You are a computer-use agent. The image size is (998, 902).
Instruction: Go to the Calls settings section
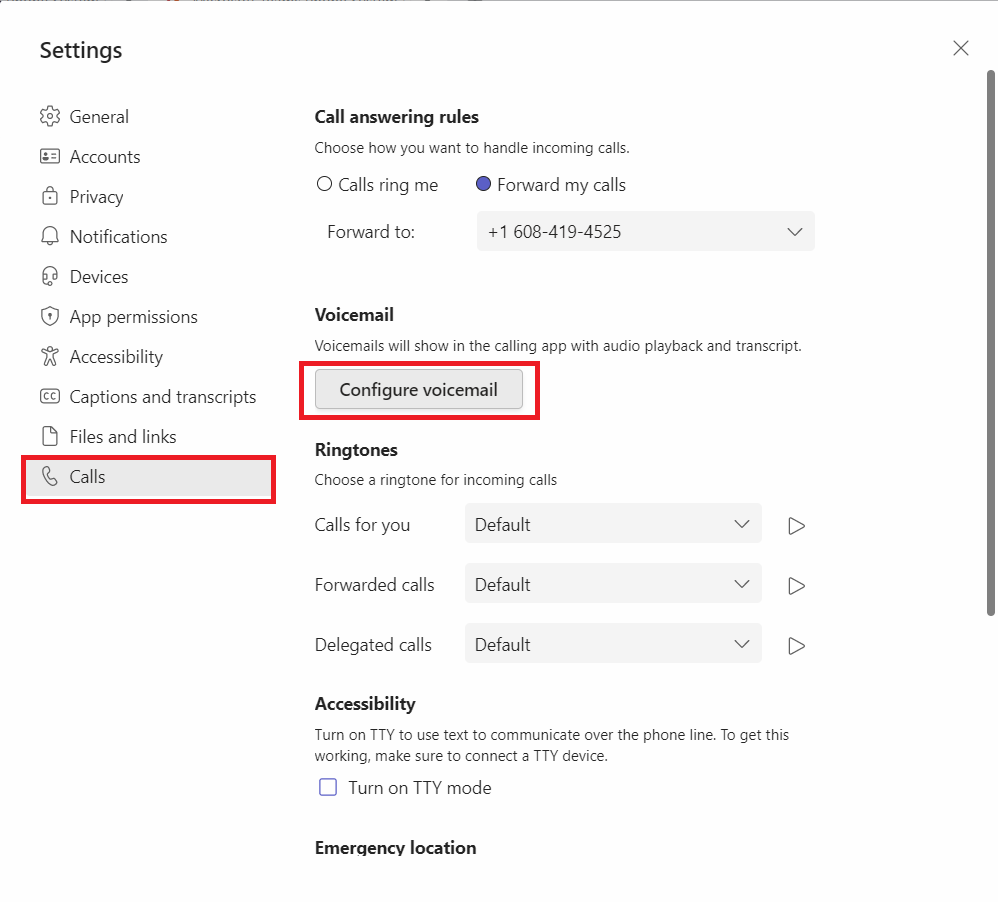point(148,477)
